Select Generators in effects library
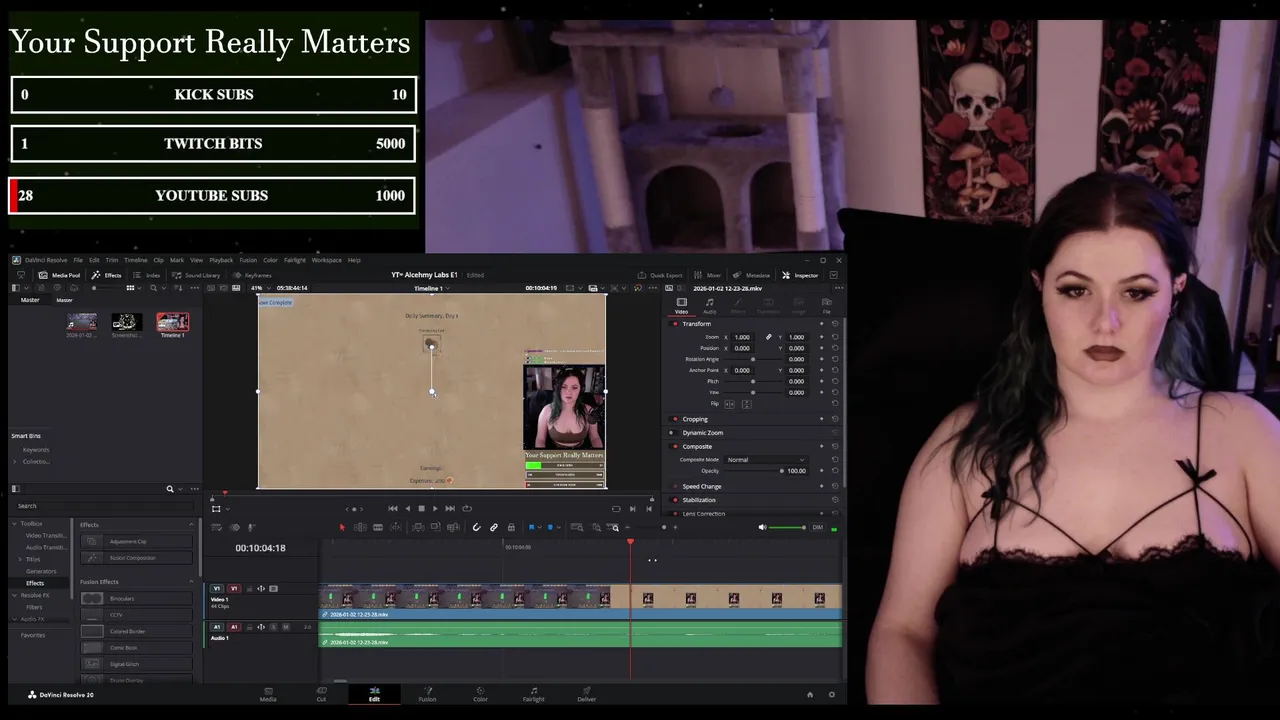Image resolution: width=1280 pixels, height=720 pixels. pyautogui.click(x=41, y=571)
